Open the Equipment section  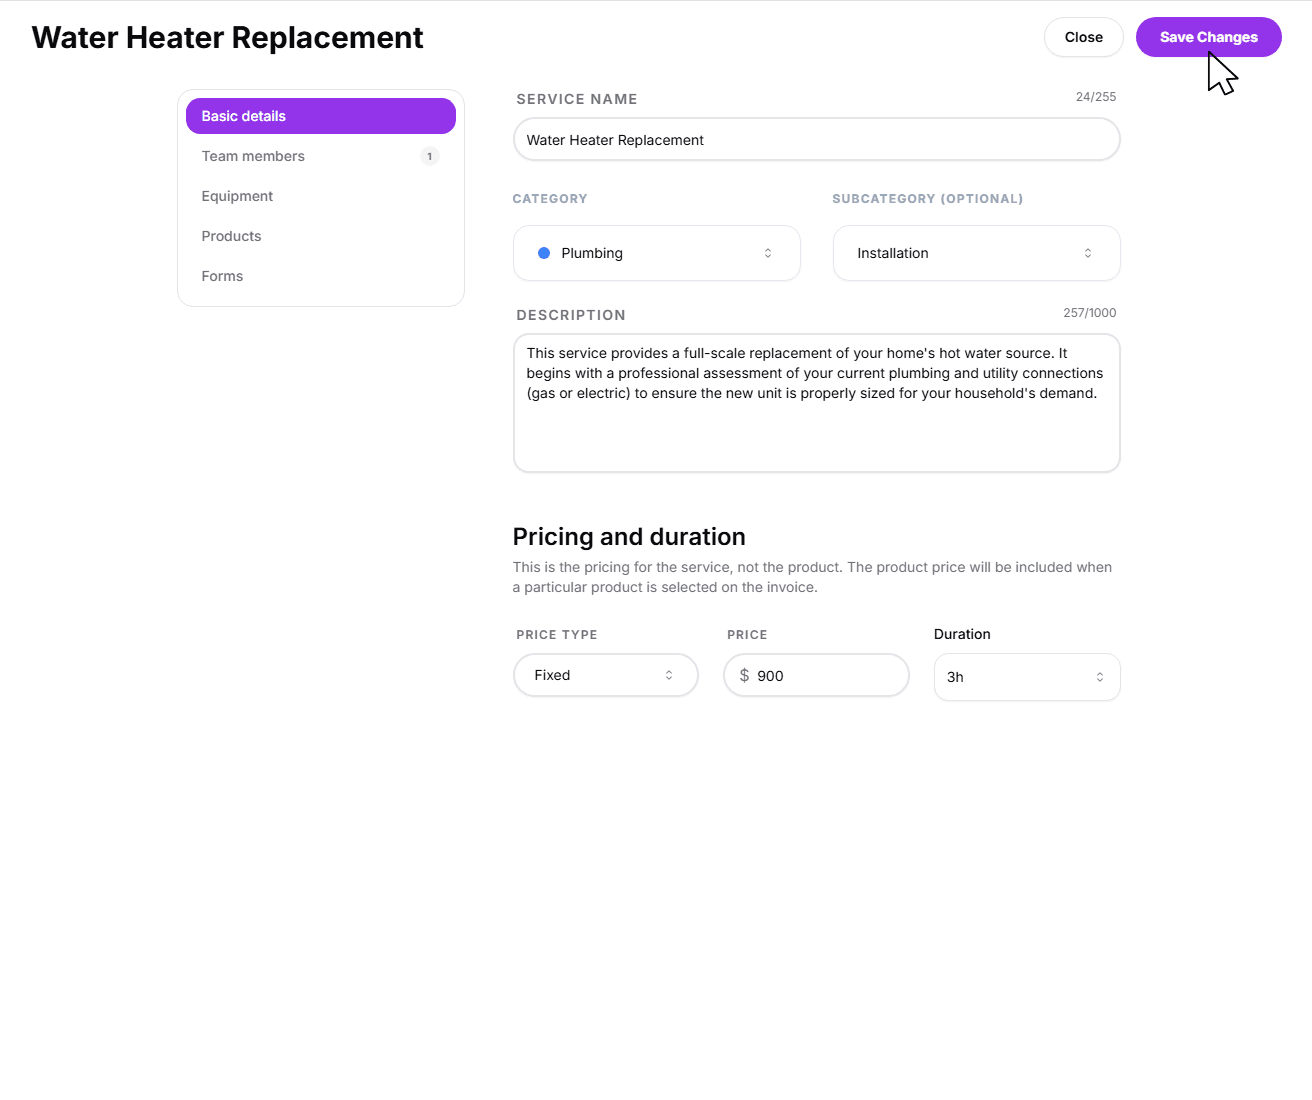coord(237,196)
